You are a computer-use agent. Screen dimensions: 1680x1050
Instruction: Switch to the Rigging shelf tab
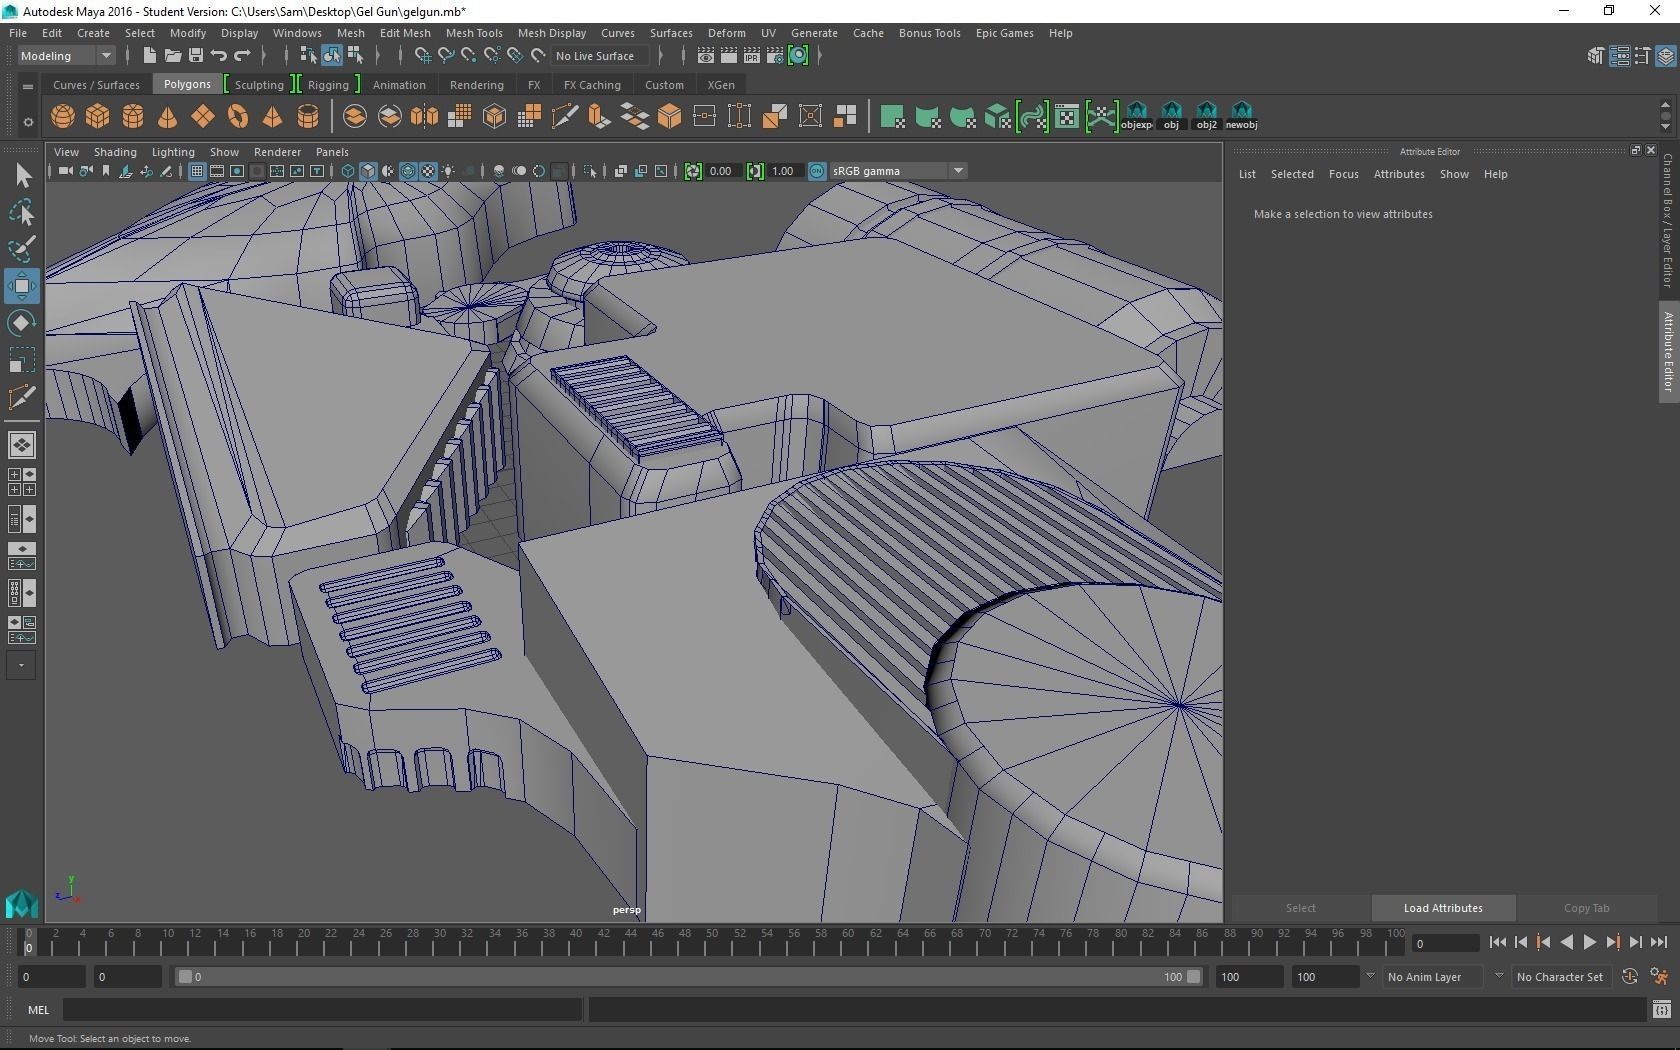coord(328,85)
